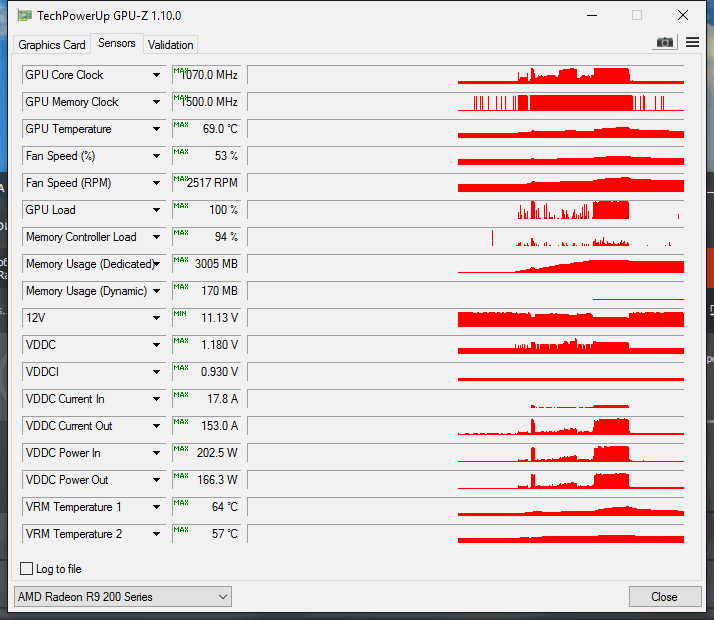Viewport: 714px width, 620px height.
Task: Click the 1500.0 MHz memory clock value
Action: (x=206, y=102)
